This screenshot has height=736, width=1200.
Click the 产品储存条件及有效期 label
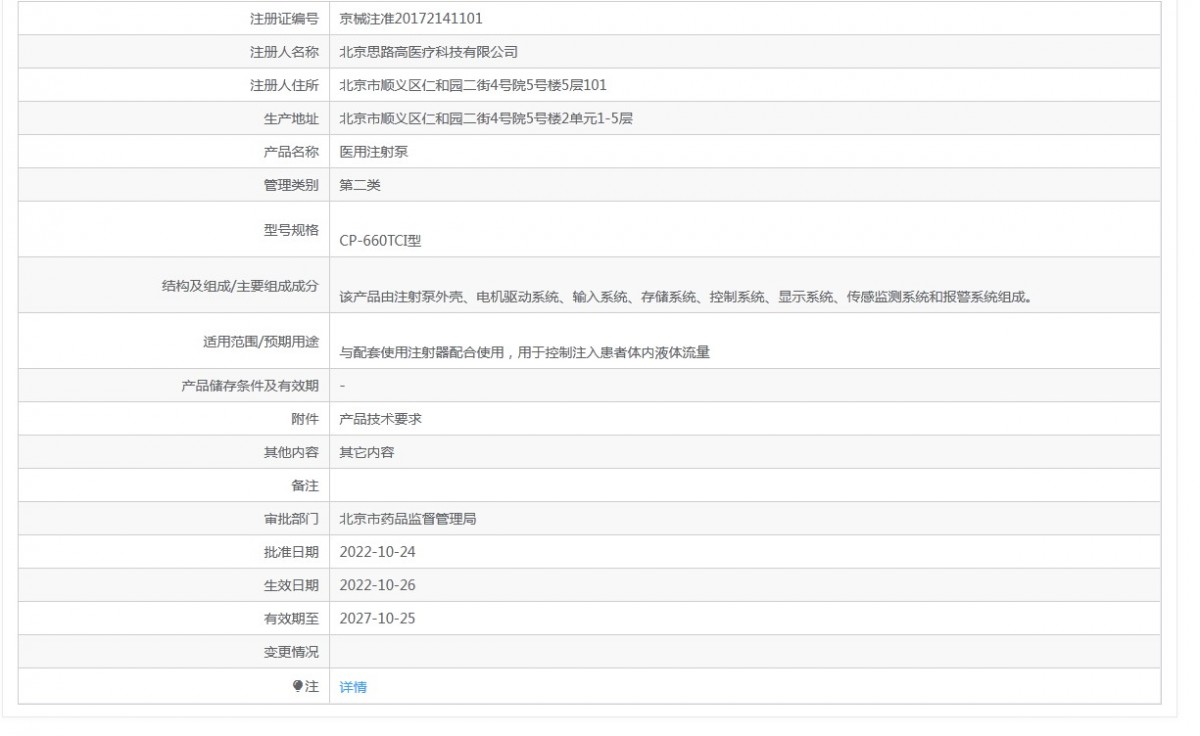[x=250, y=386]
